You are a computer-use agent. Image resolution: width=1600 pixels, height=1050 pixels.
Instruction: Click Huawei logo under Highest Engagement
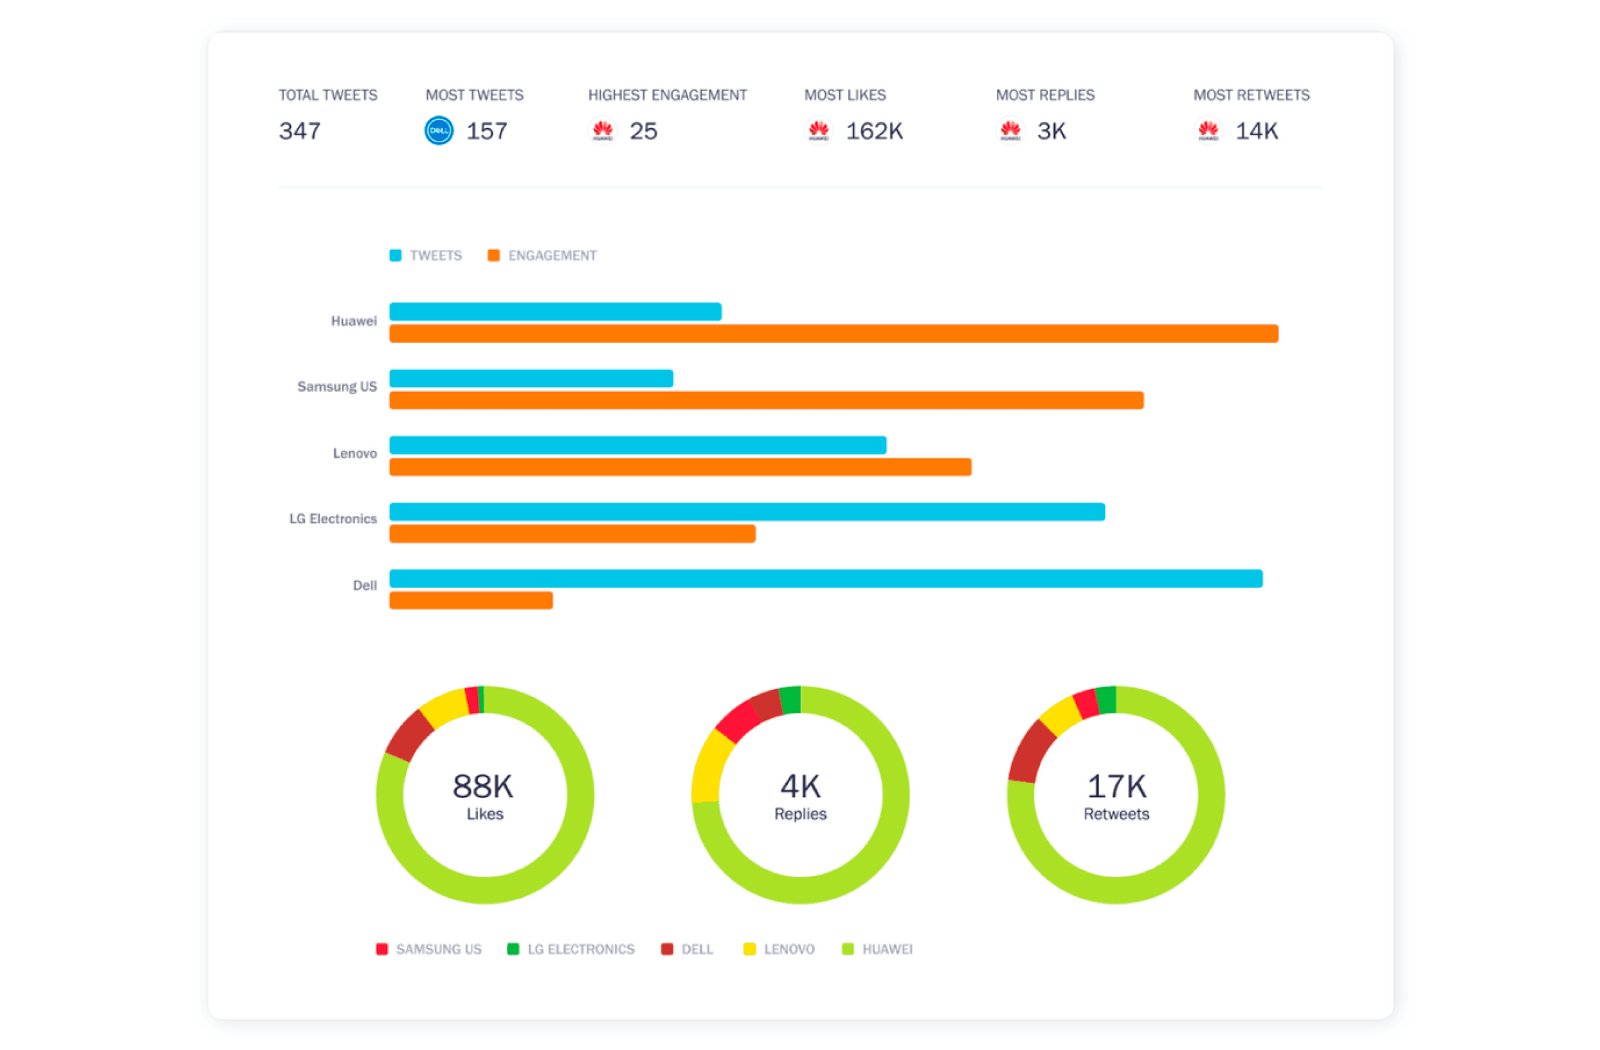click(x=603, y=131)
